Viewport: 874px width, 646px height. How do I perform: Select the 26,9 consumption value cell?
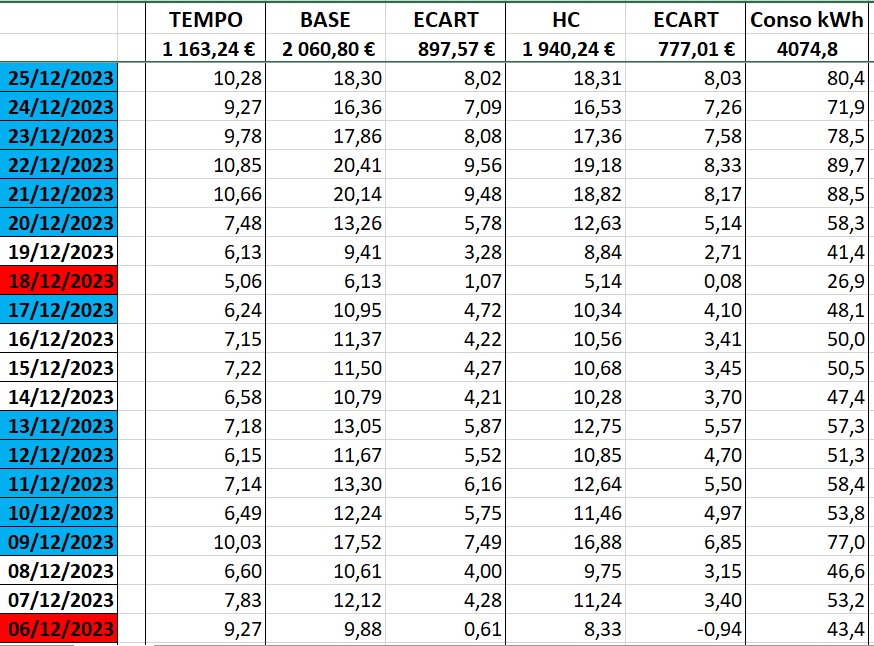806,281
